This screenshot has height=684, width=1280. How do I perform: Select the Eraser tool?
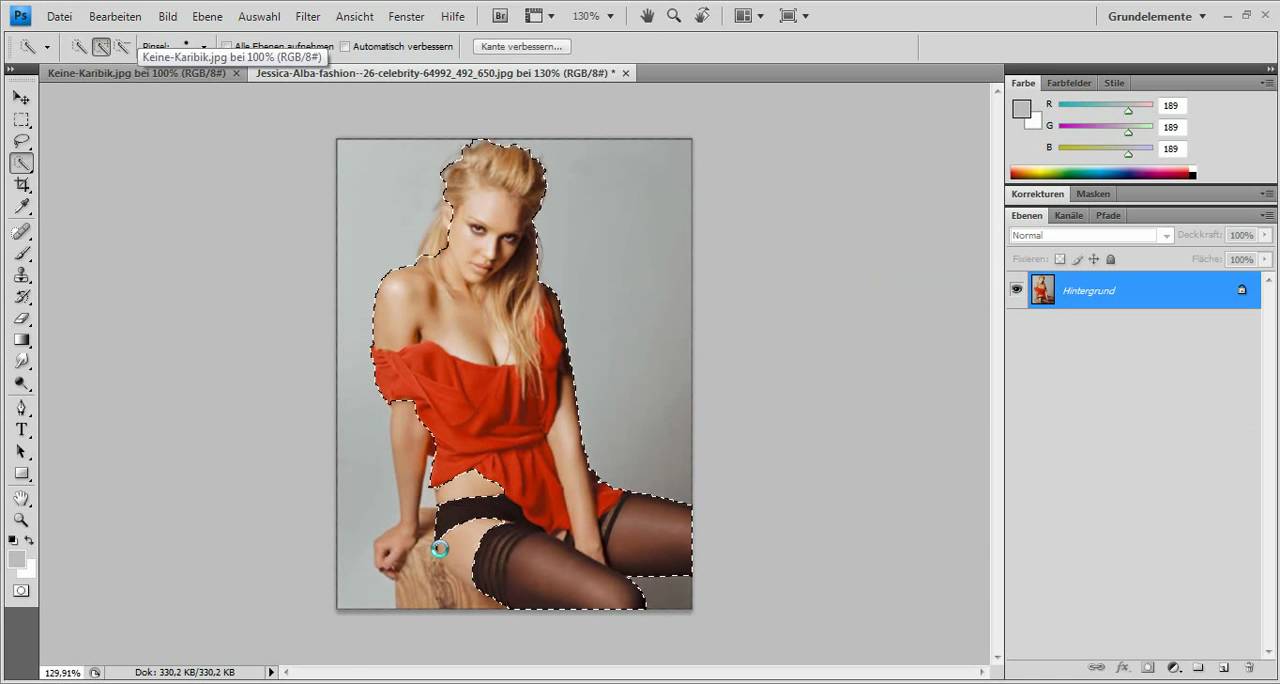(x=21, y=318)
